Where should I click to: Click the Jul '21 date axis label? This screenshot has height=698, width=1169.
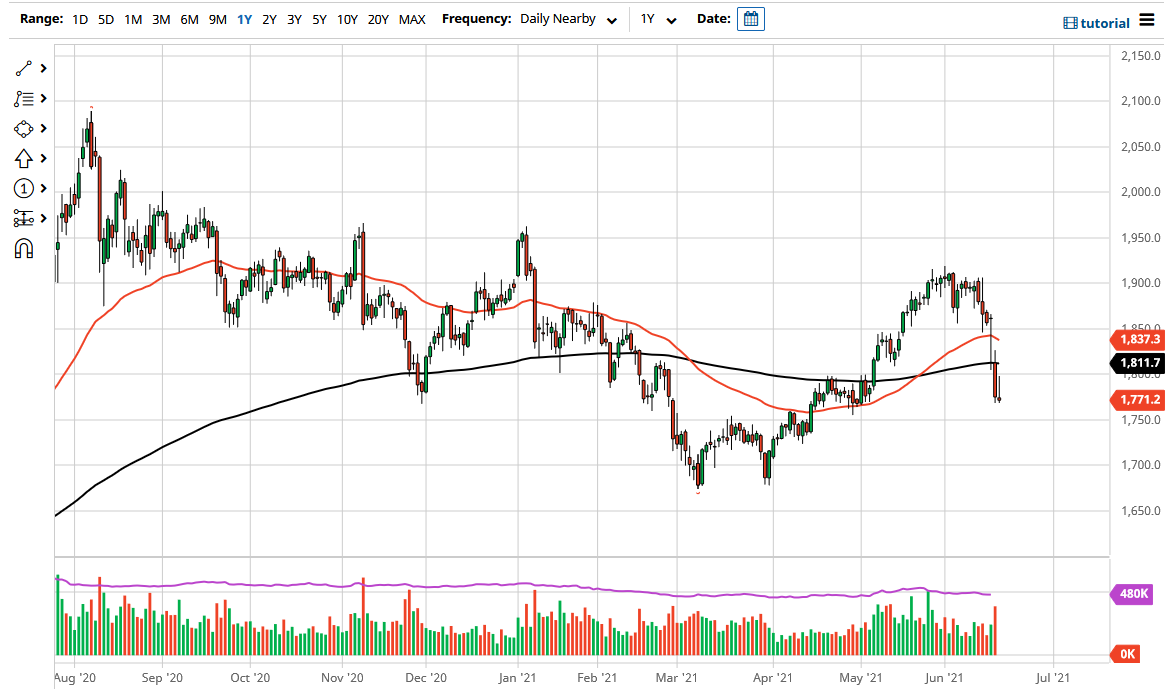pos(1053,678)
